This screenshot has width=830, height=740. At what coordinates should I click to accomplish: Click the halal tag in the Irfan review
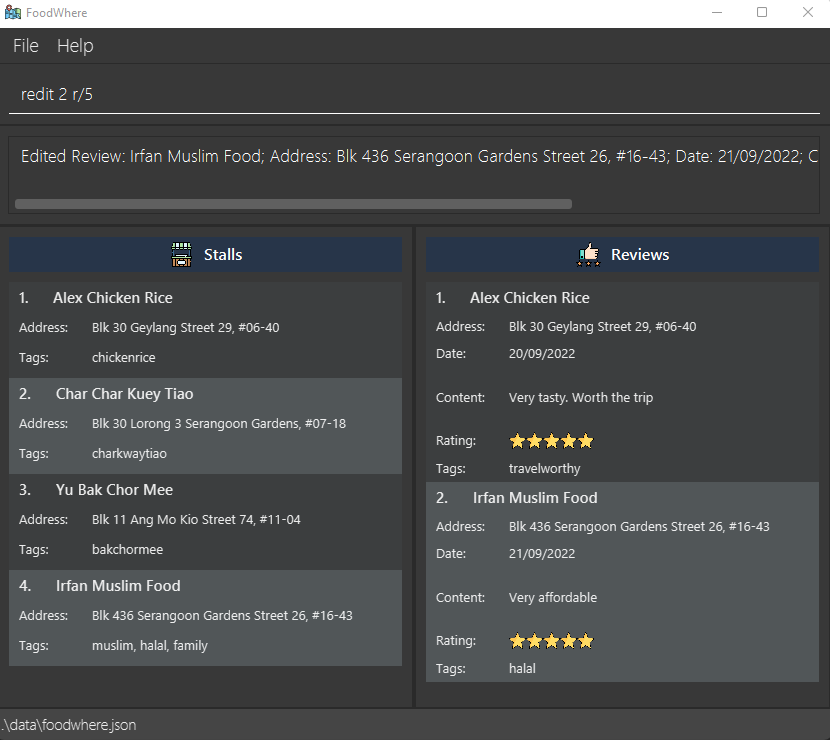522,669
